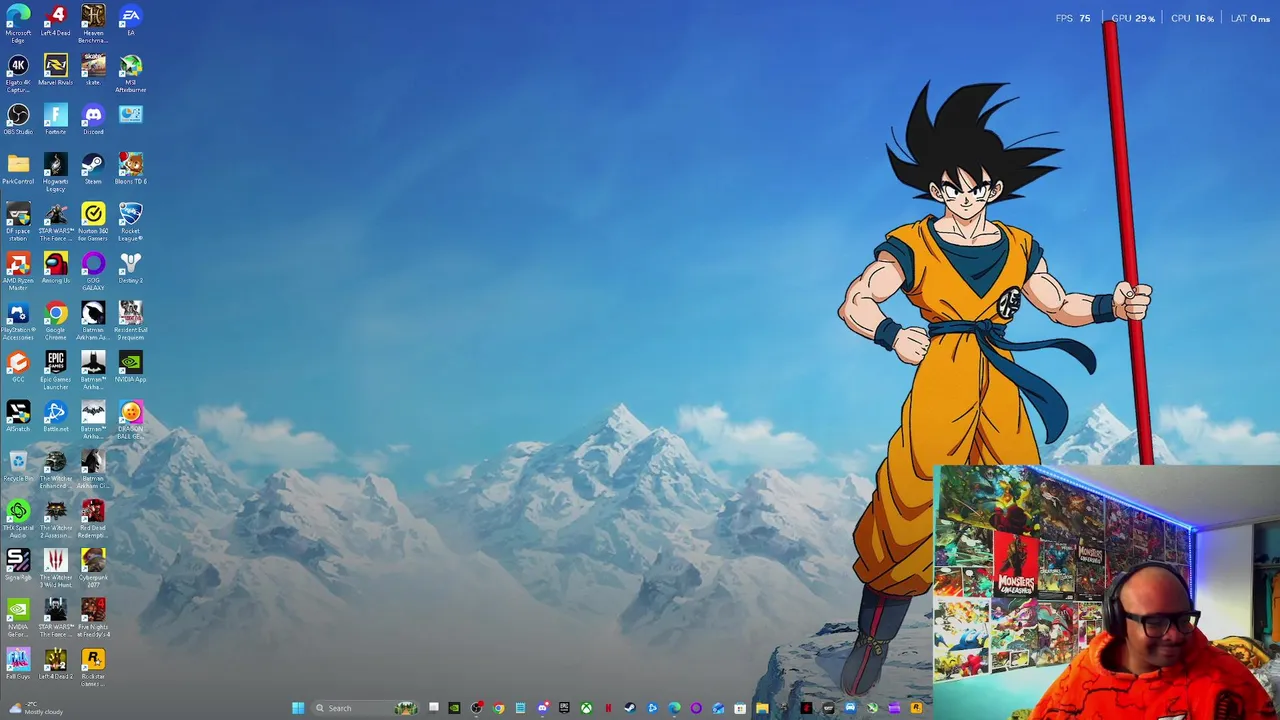1280x720 pixels.
Task: Launch Hogwarts Legacy desktop shortcut
Action: 55,172
